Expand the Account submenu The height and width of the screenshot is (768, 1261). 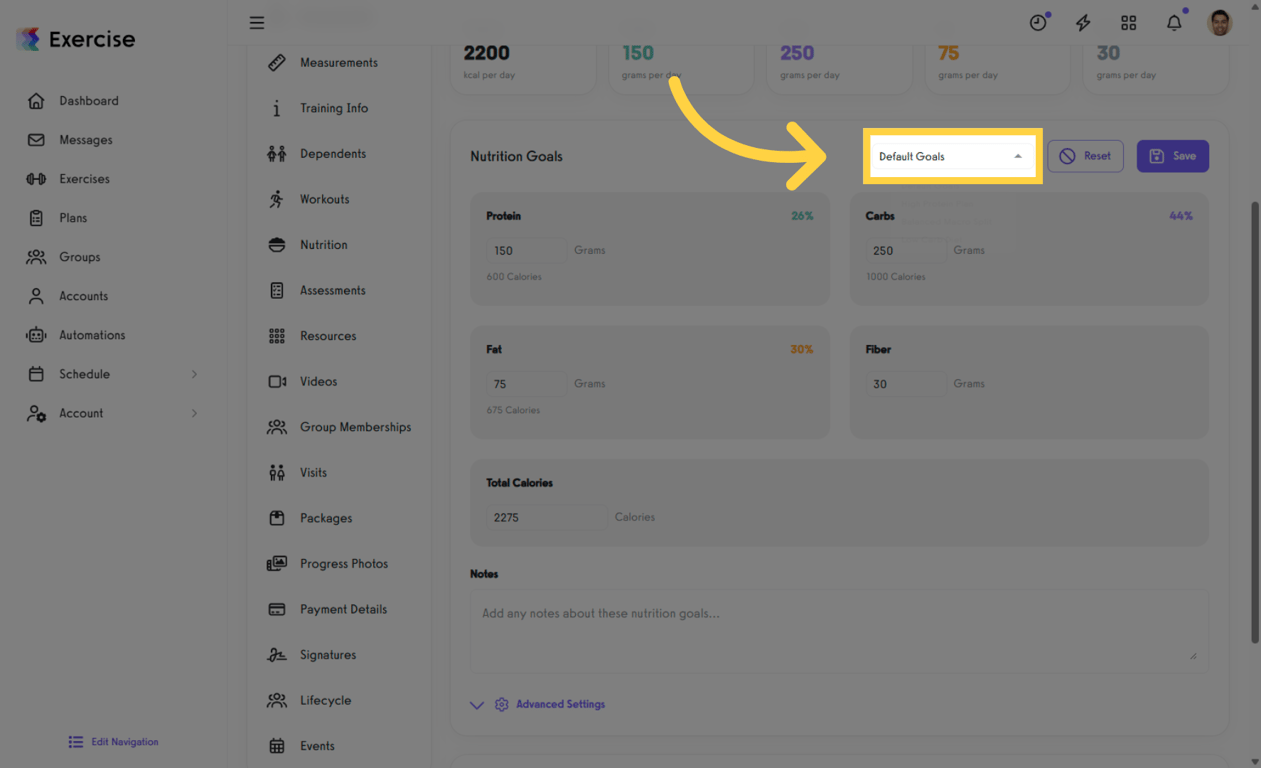click(x=194, y=413)
